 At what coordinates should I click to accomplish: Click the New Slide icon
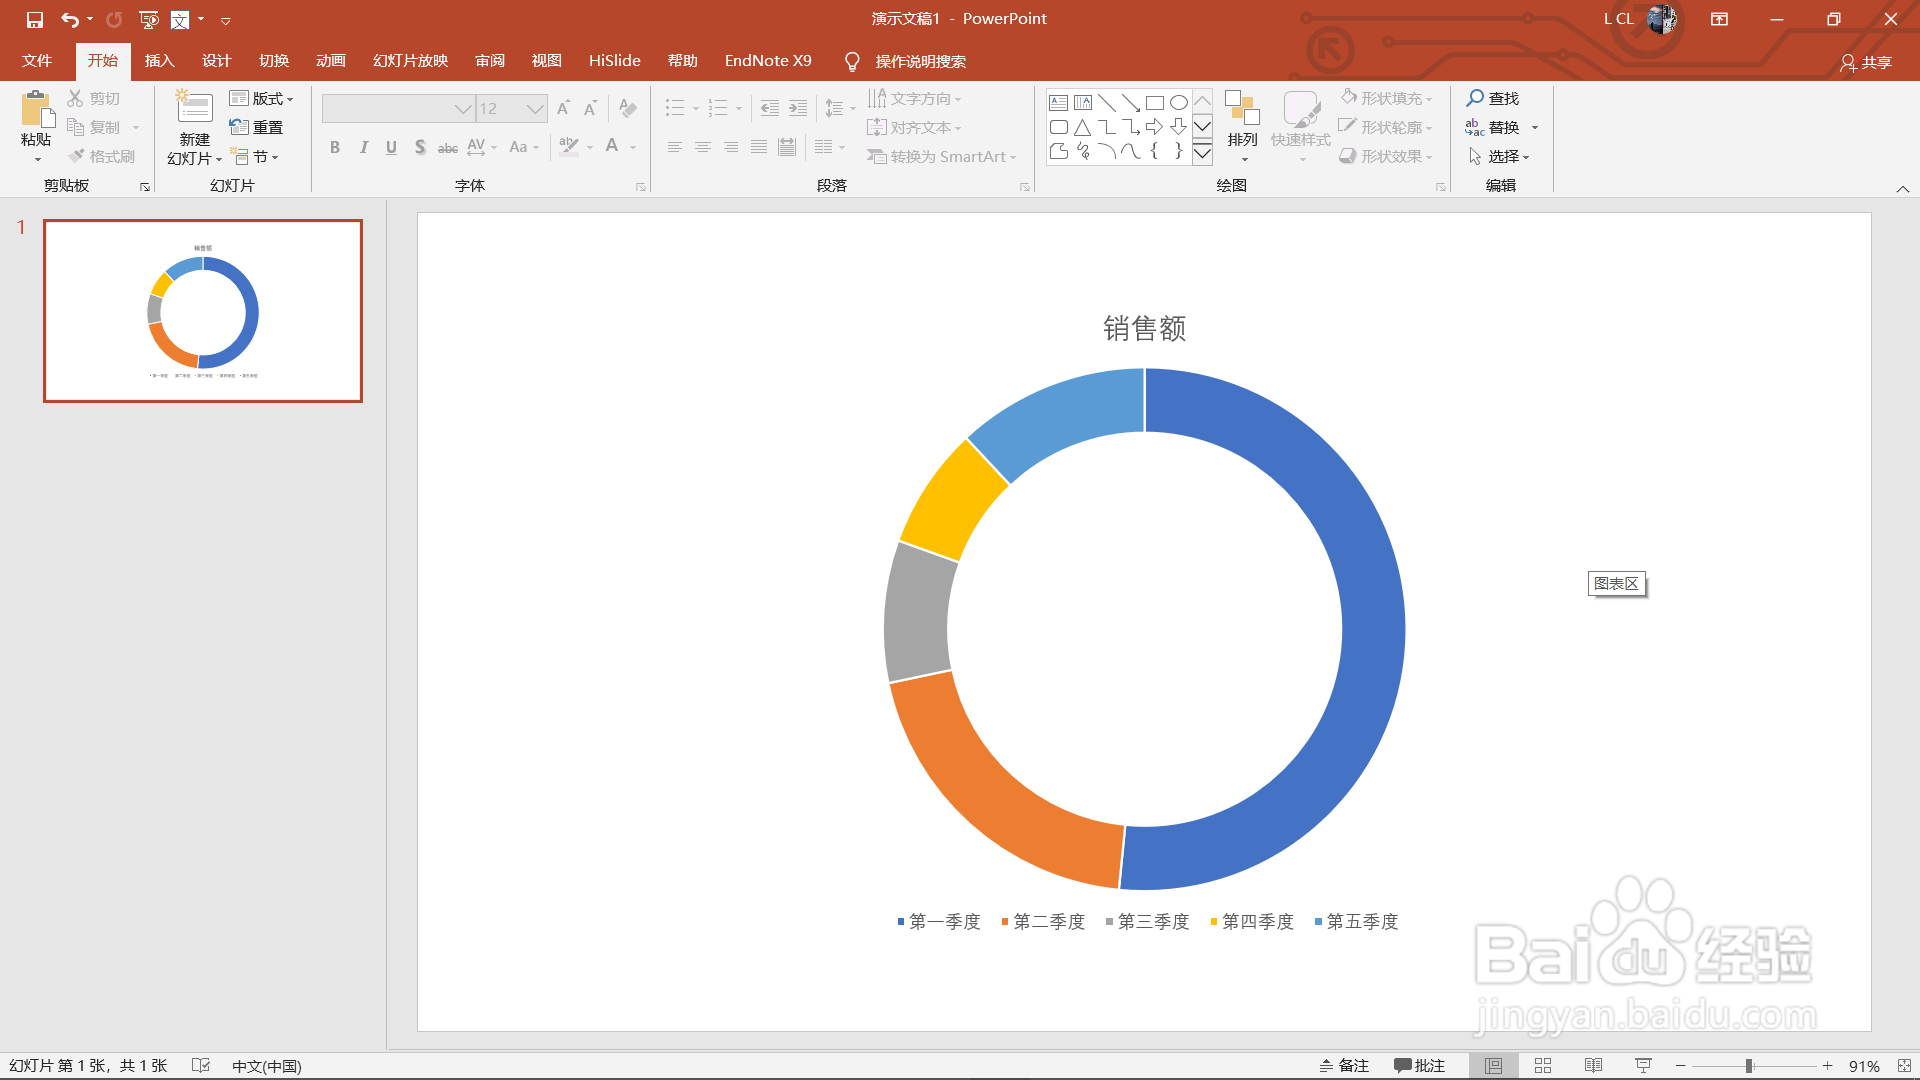[x=194, y=108]
